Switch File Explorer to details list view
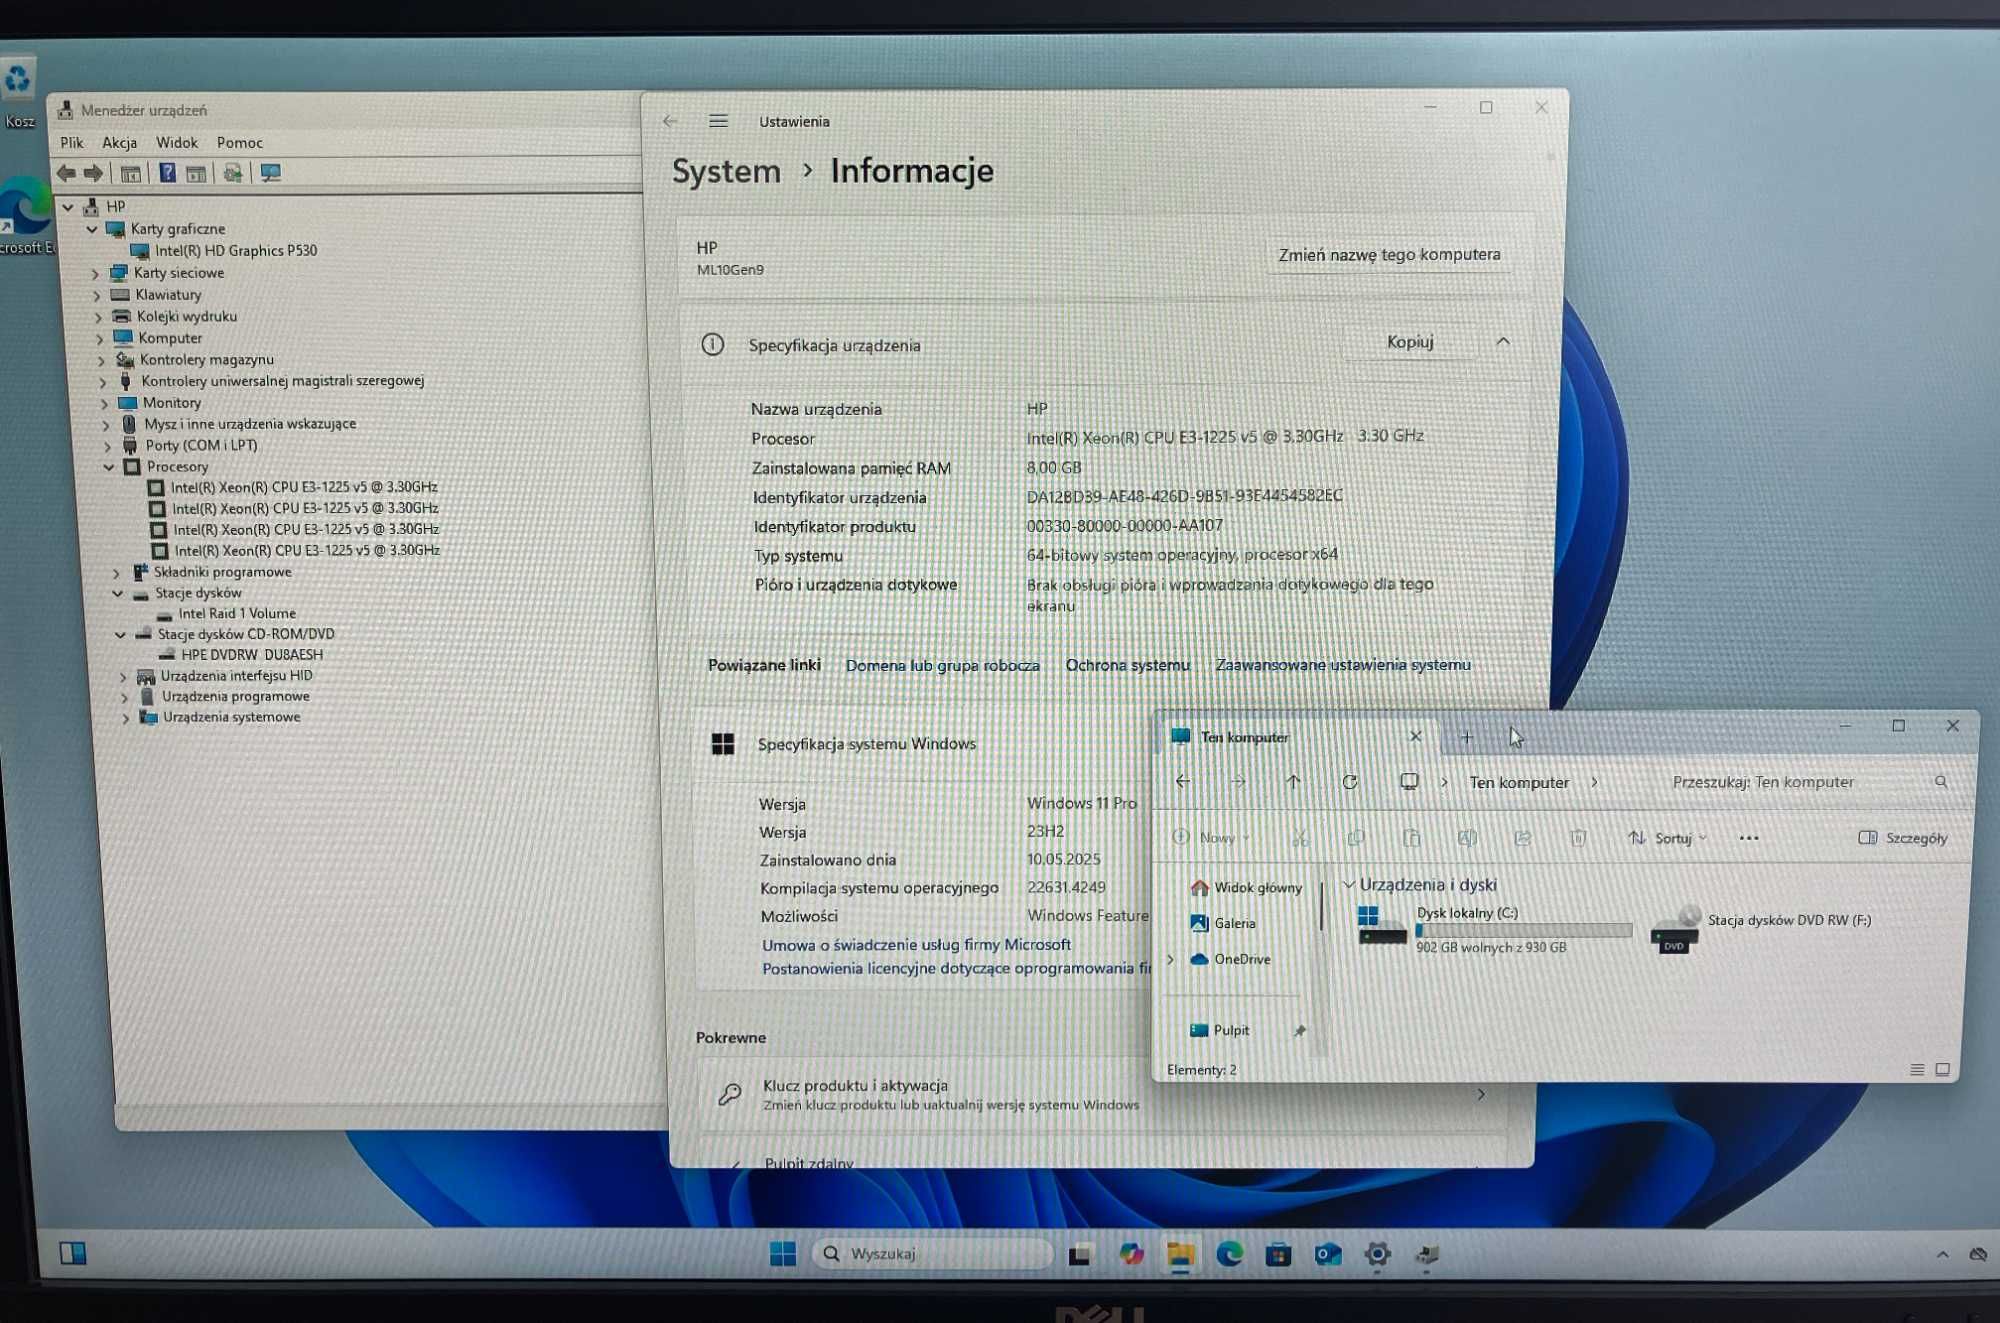 [x=1917, y=1069]
